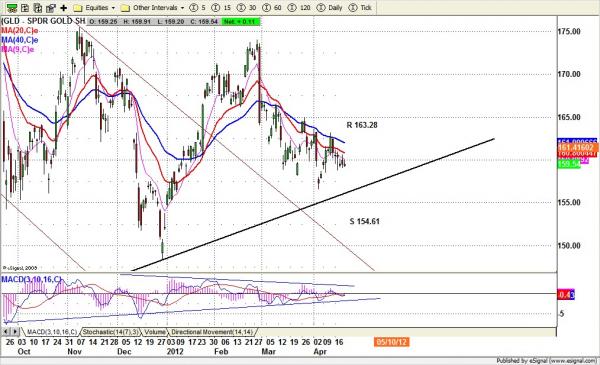Click the MACD(3,10,16,C) study label in lower pane
600x365 pixels.
tap(31, 279)
